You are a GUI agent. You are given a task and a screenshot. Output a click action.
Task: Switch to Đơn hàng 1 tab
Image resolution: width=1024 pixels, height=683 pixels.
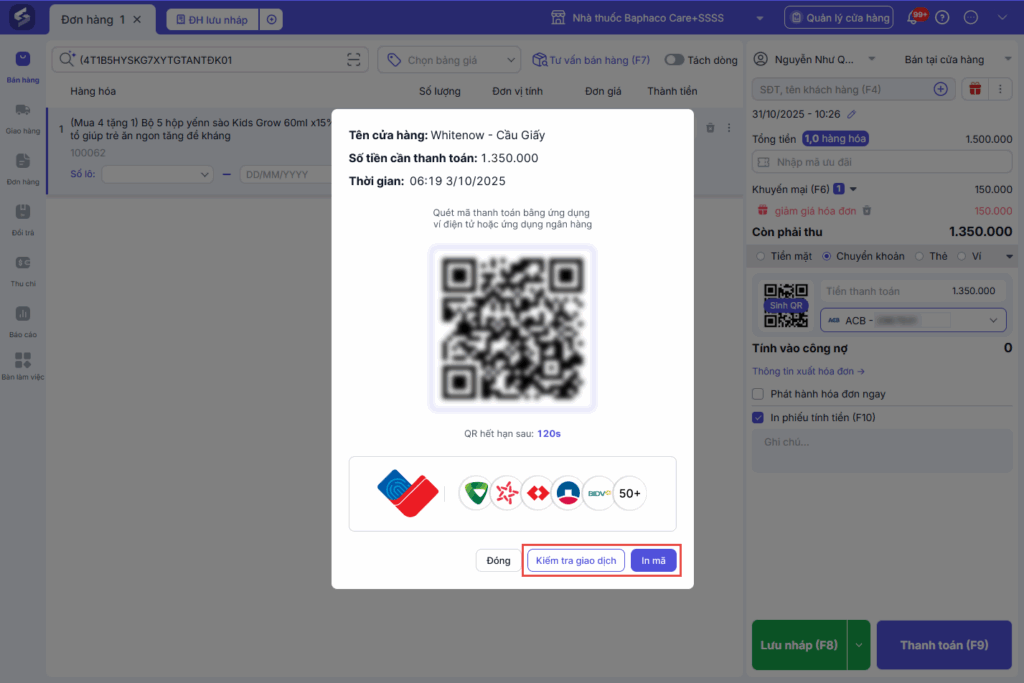(x=93, y=20)
